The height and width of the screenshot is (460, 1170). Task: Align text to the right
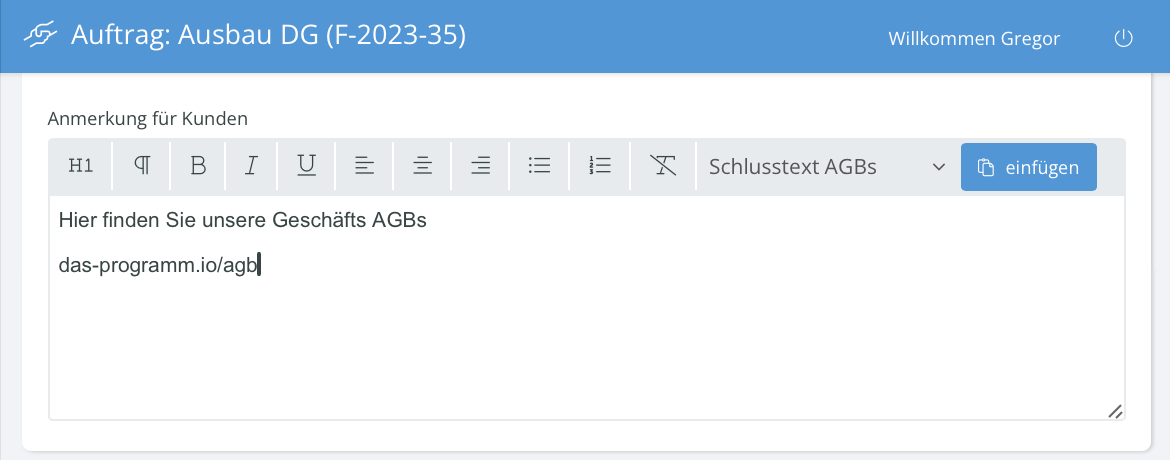(481, 166)
